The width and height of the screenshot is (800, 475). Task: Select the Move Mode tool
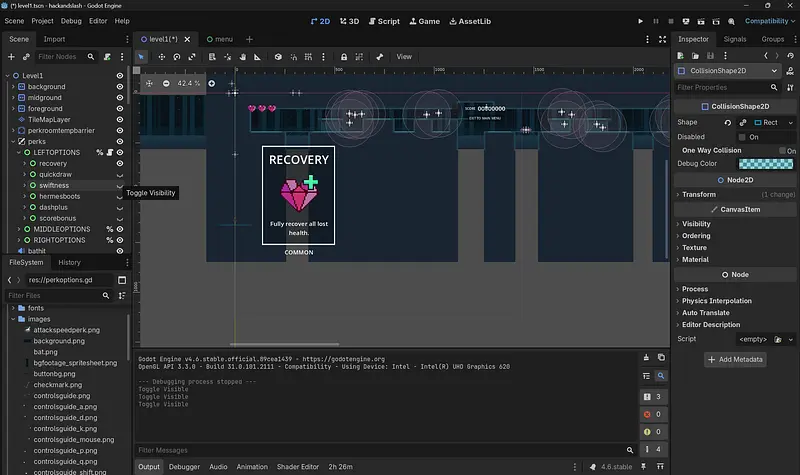pos(161,57)
